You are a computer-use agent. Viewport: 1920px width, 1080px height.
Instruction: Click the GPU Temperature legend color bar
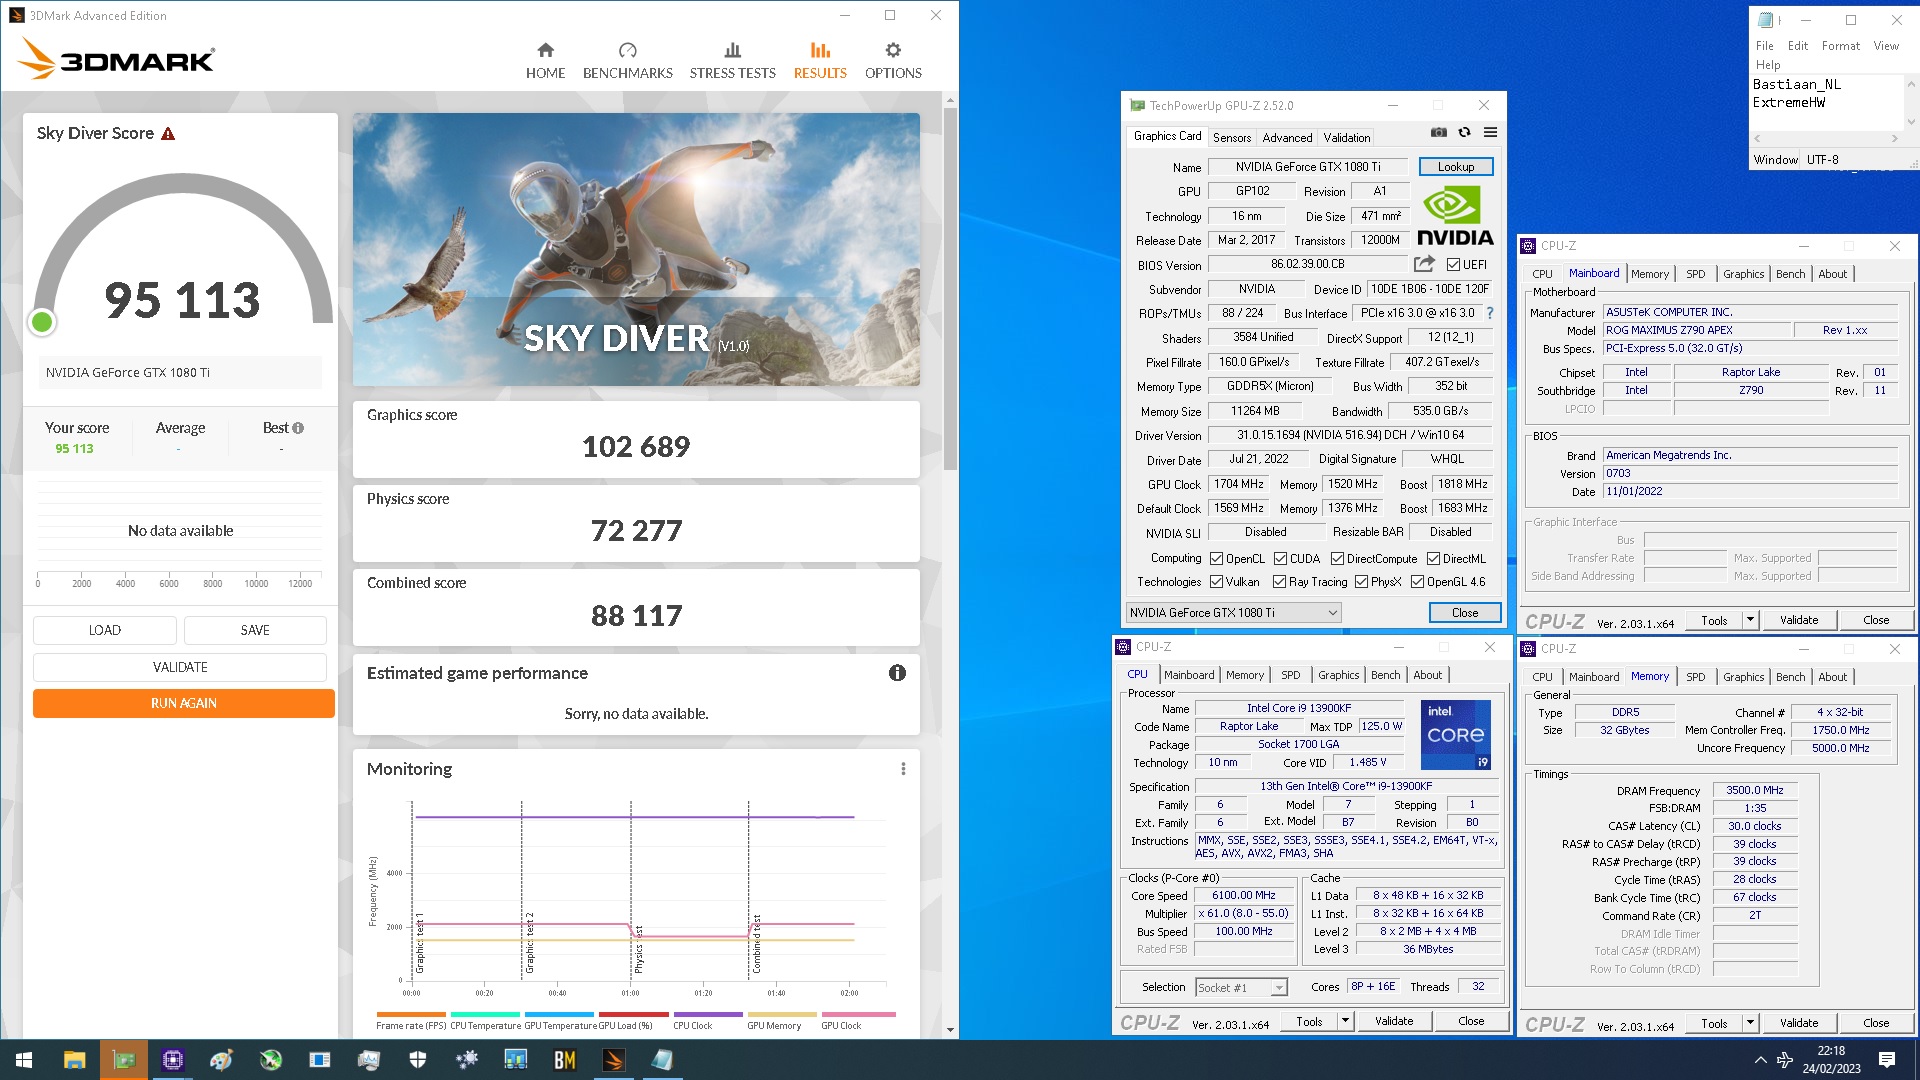coord(560,1014)
